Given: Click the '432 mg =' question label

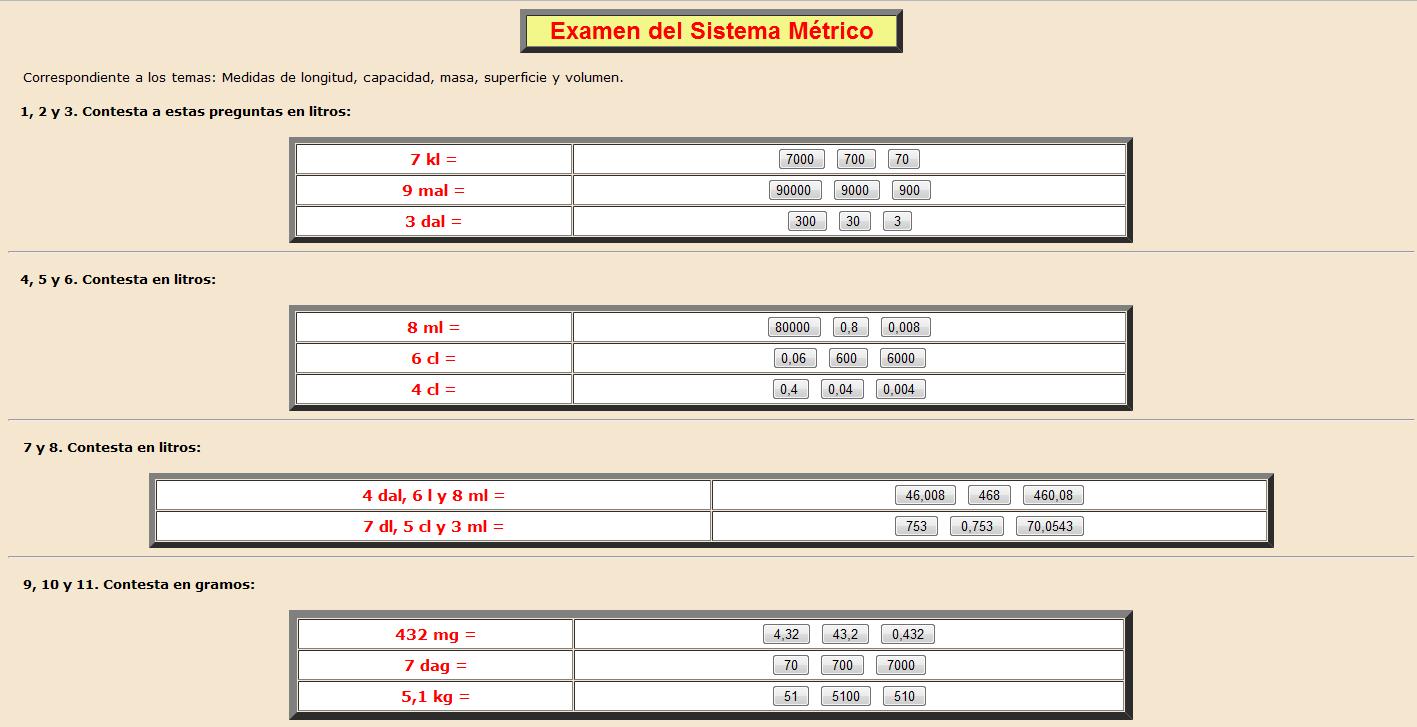Looking at the screenshot, I should (436, 634).
